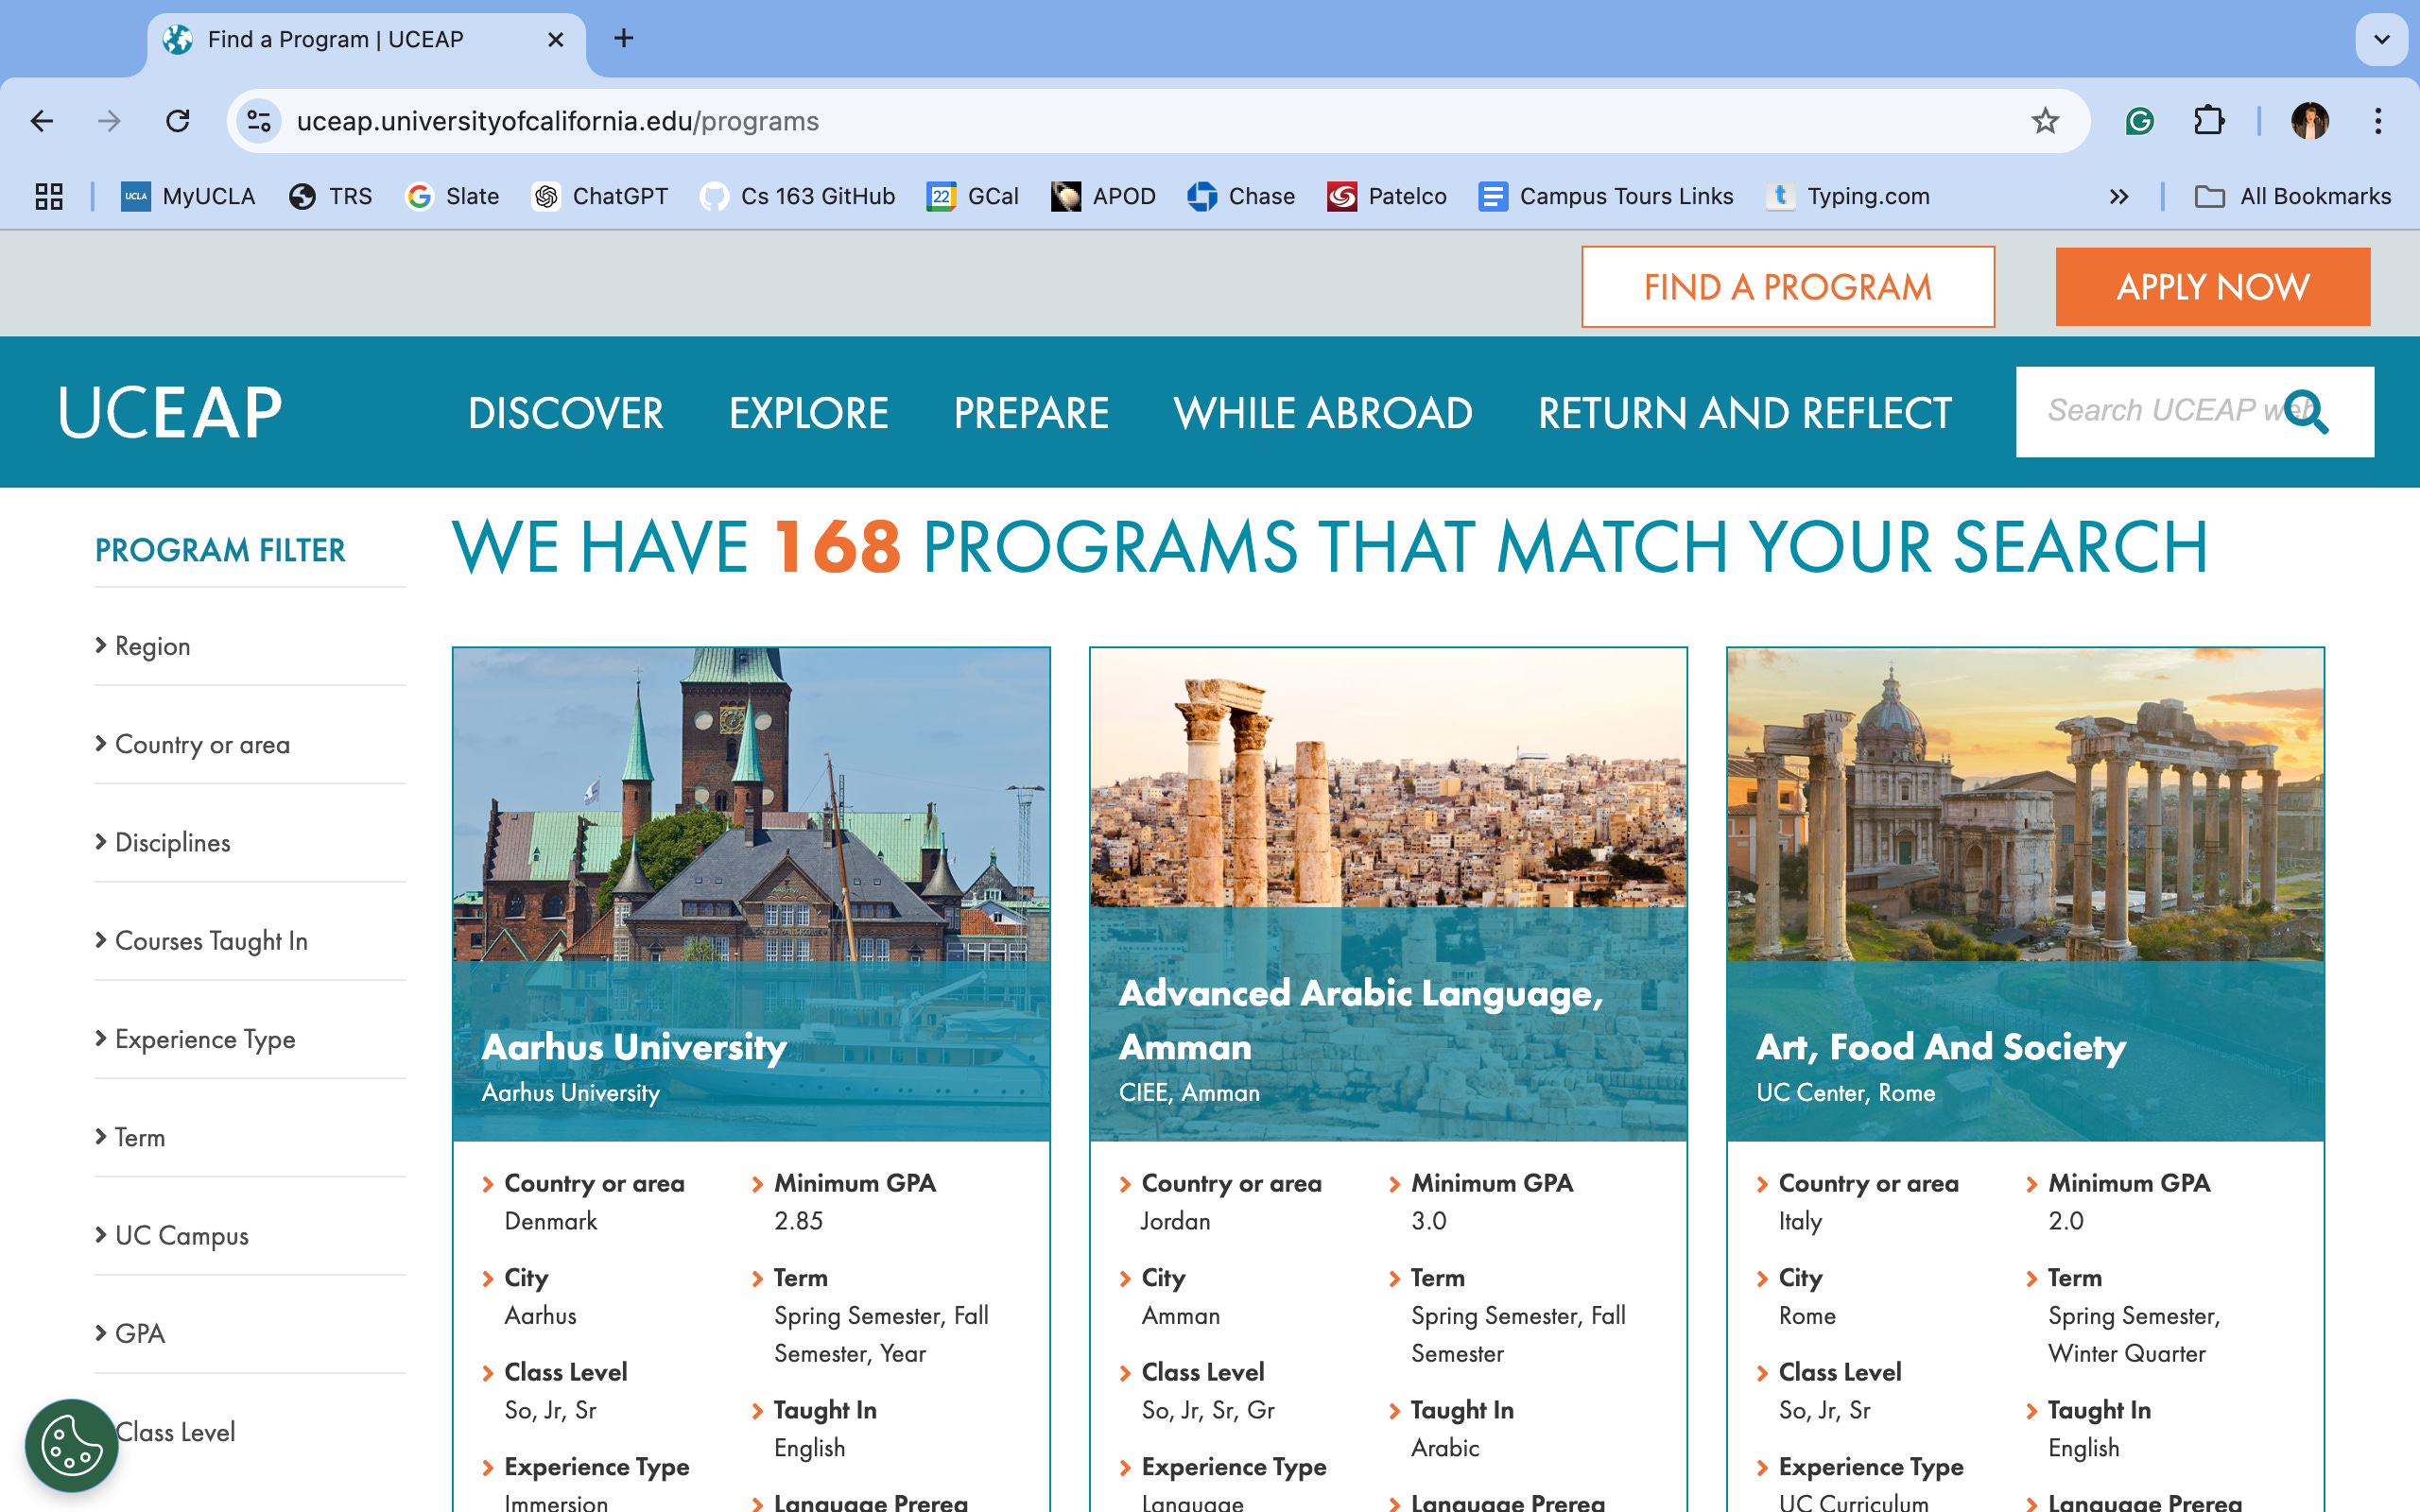Screen dimensions: 2420x1512
Task: Click the search magnifier icon in UCEAP header
Action: pyautogui.click(x=2307, y=412)
